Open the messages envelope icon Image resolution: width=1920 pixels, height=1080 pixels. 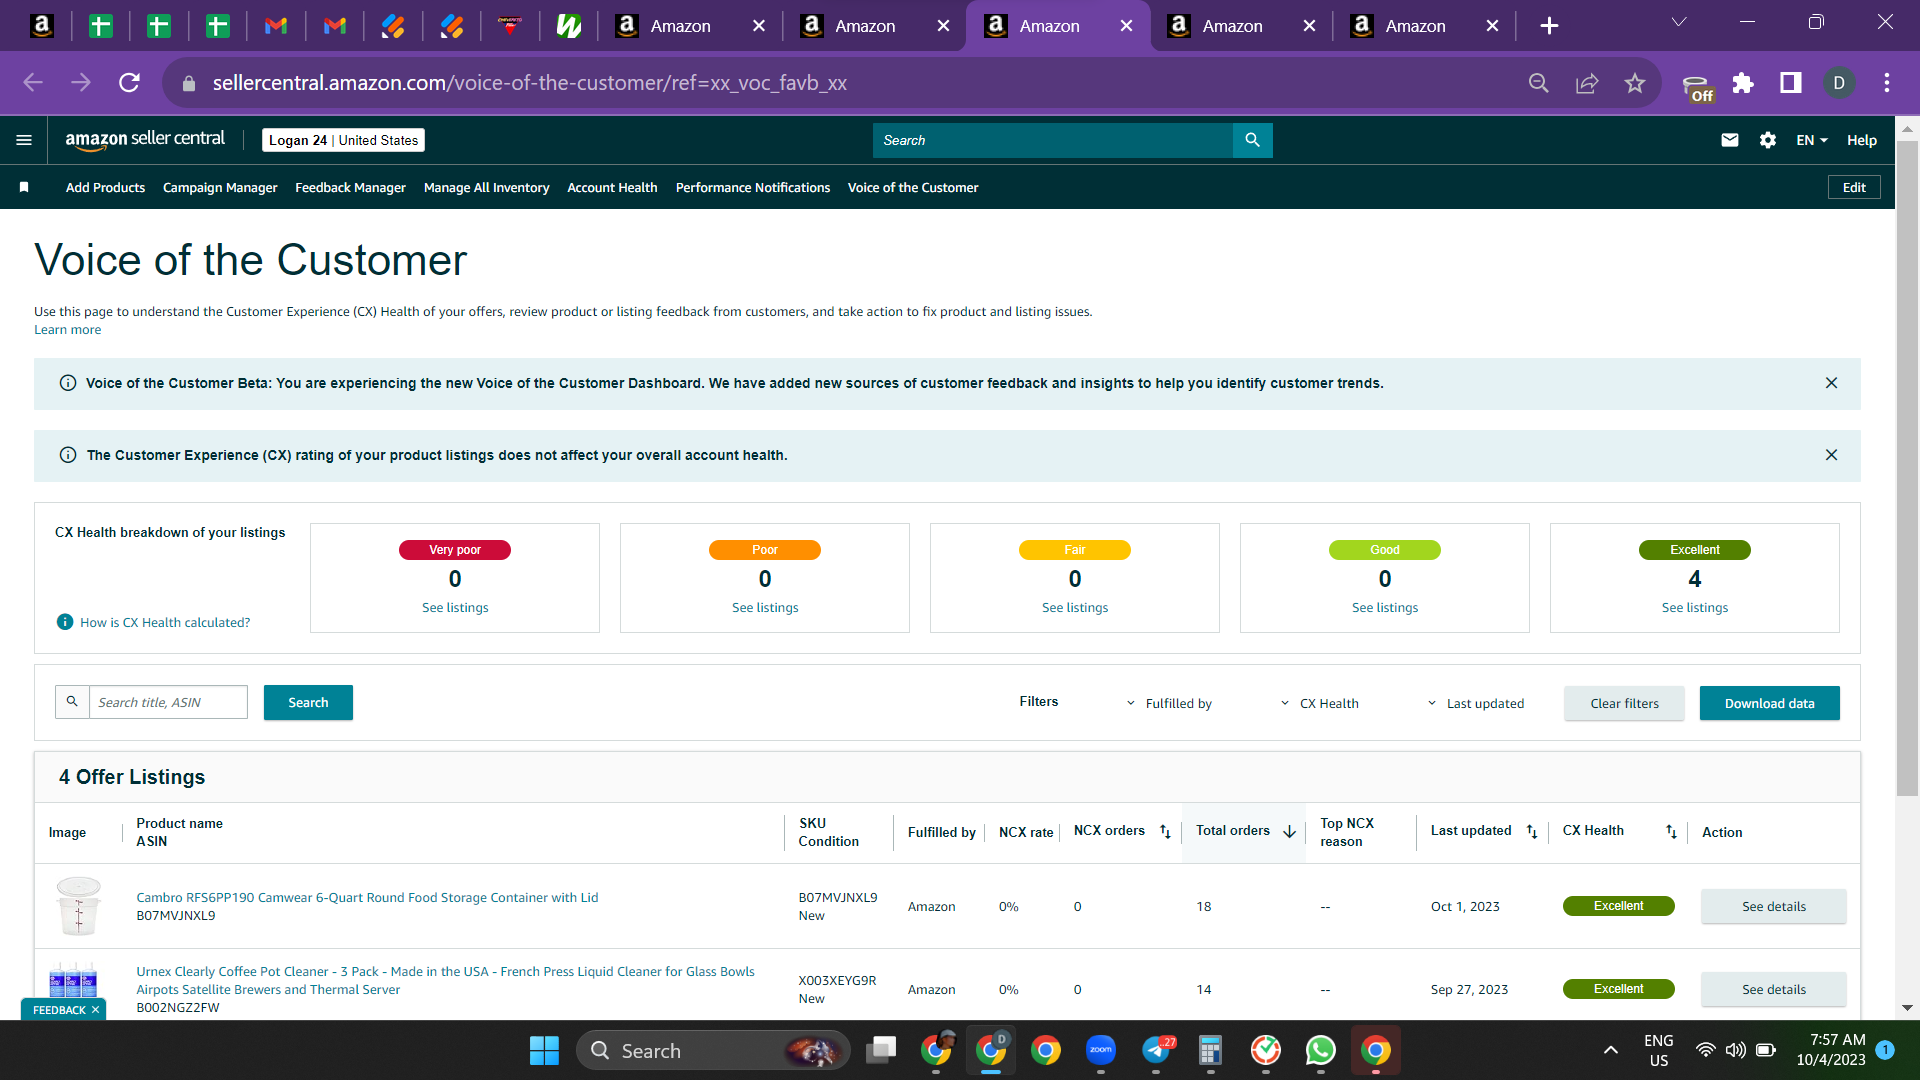click(1729, 140)
